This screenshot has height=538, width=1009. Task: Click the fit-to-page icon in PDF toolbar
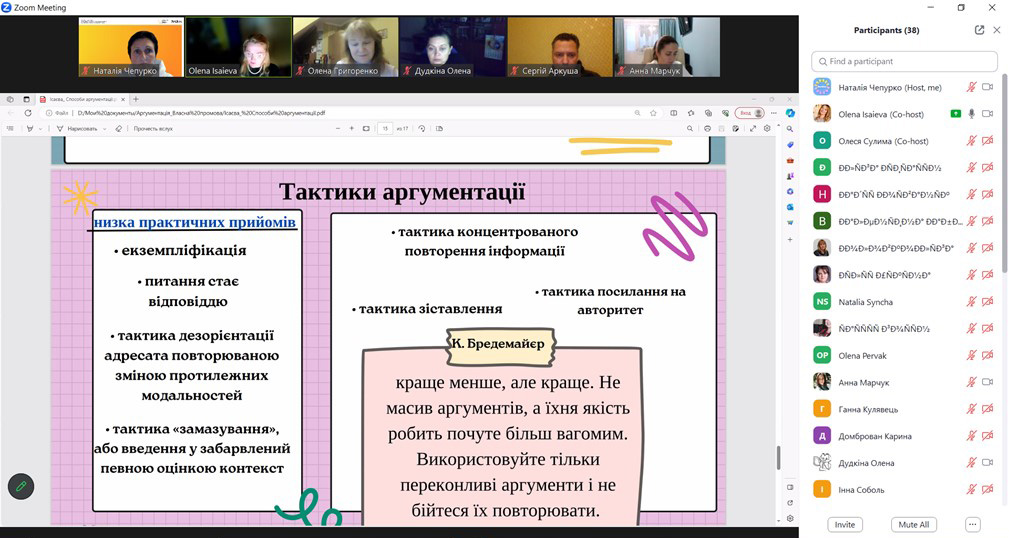[x=366, y=129]
